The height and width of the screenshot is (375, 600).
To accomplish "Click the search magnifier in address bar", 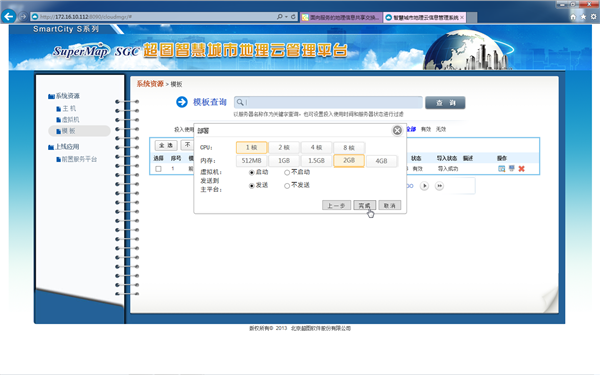I will pyautogui.click(x=280, y=17).
